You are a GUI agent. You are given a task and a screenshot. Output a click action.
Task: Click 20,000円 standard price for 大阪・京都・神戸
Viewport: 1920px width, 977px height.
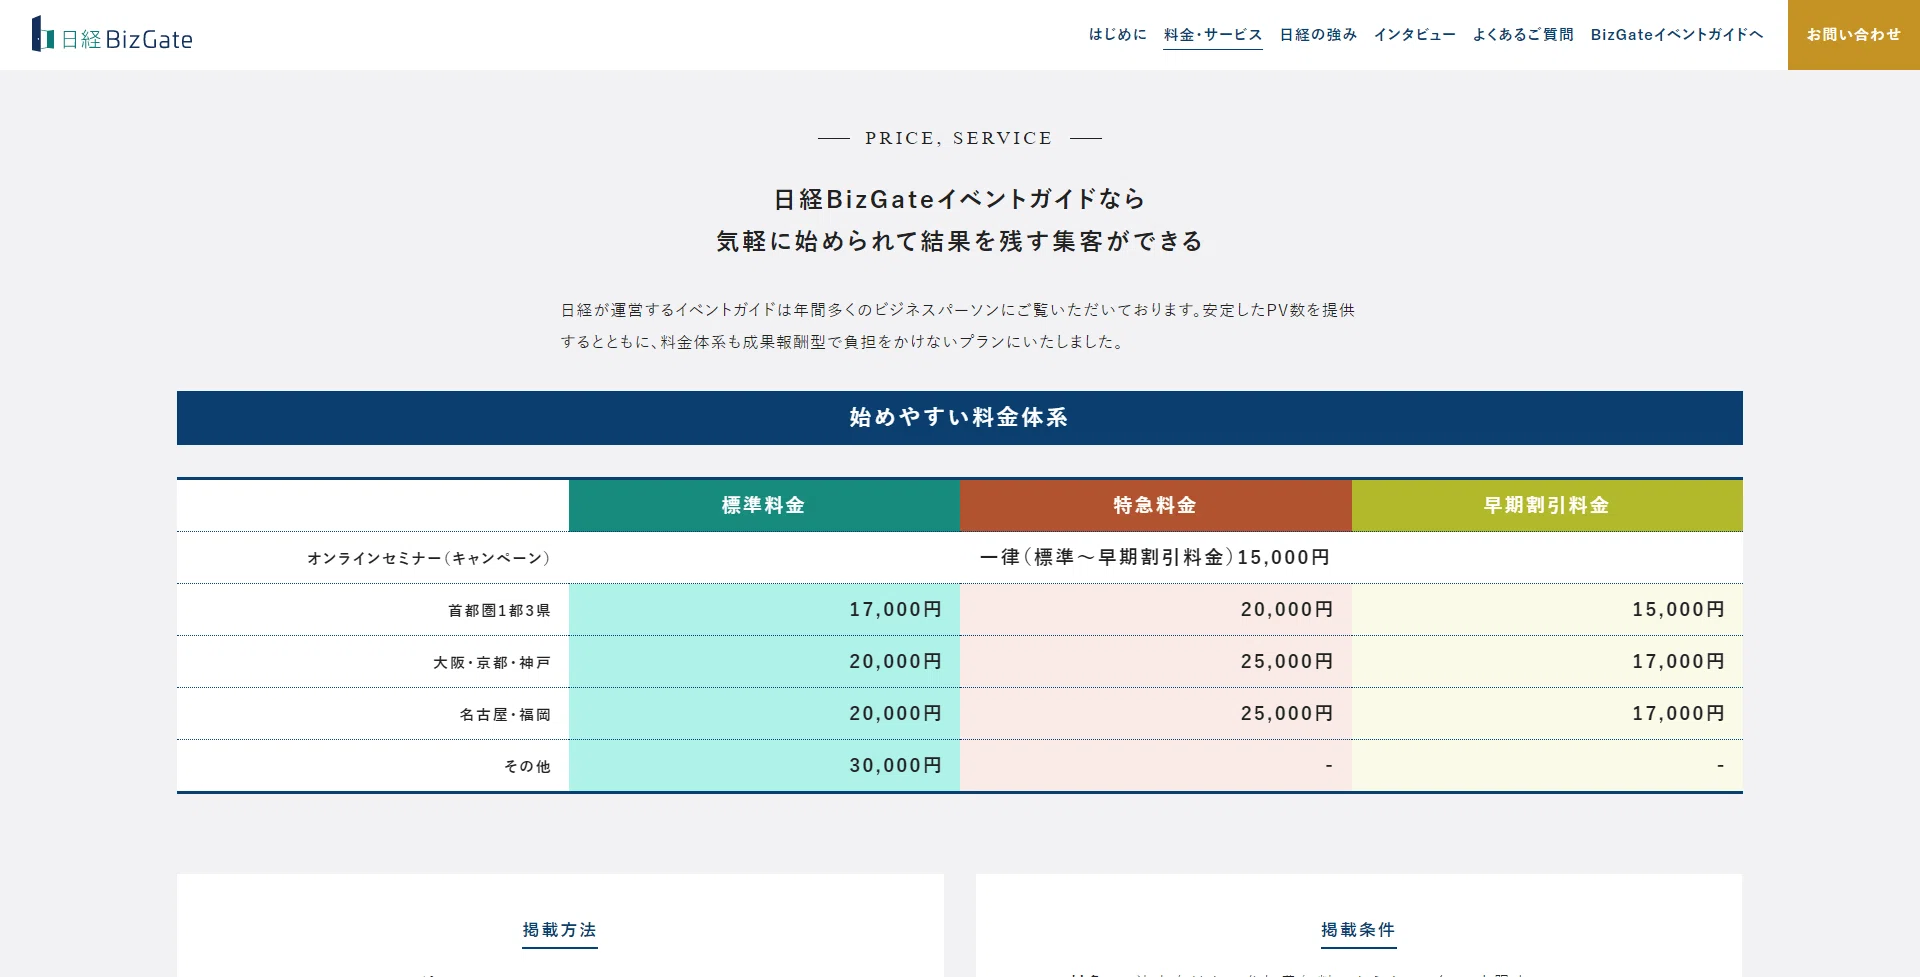896,662
